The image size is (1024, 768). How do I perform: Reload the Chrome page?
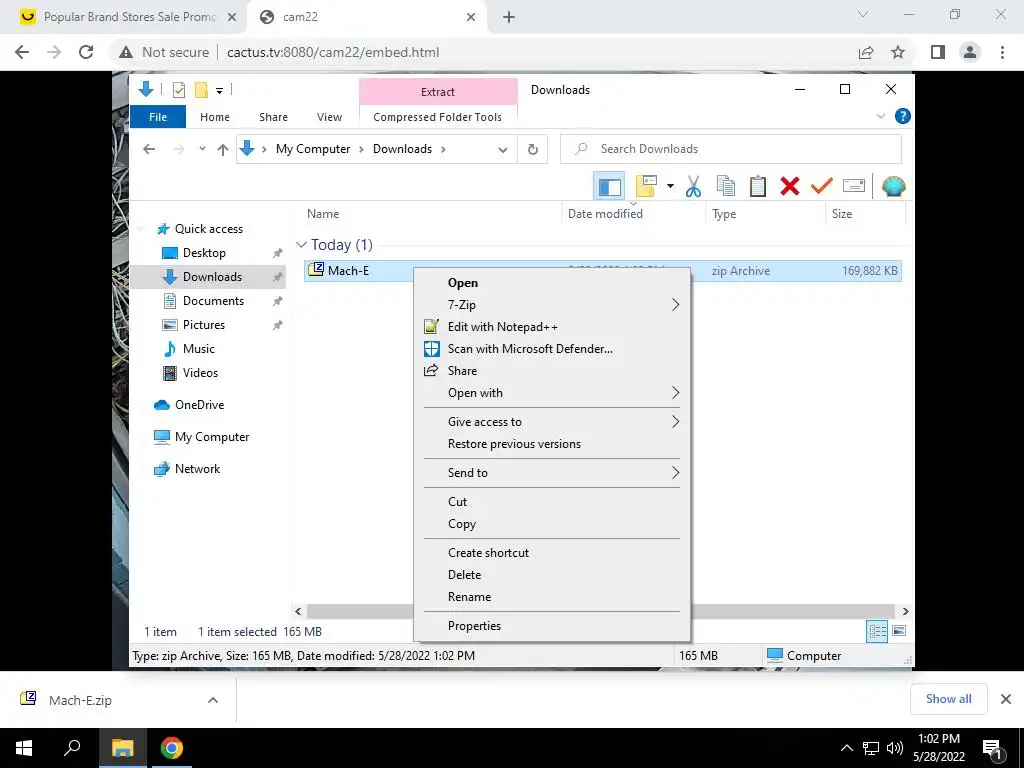click(86, 52)
